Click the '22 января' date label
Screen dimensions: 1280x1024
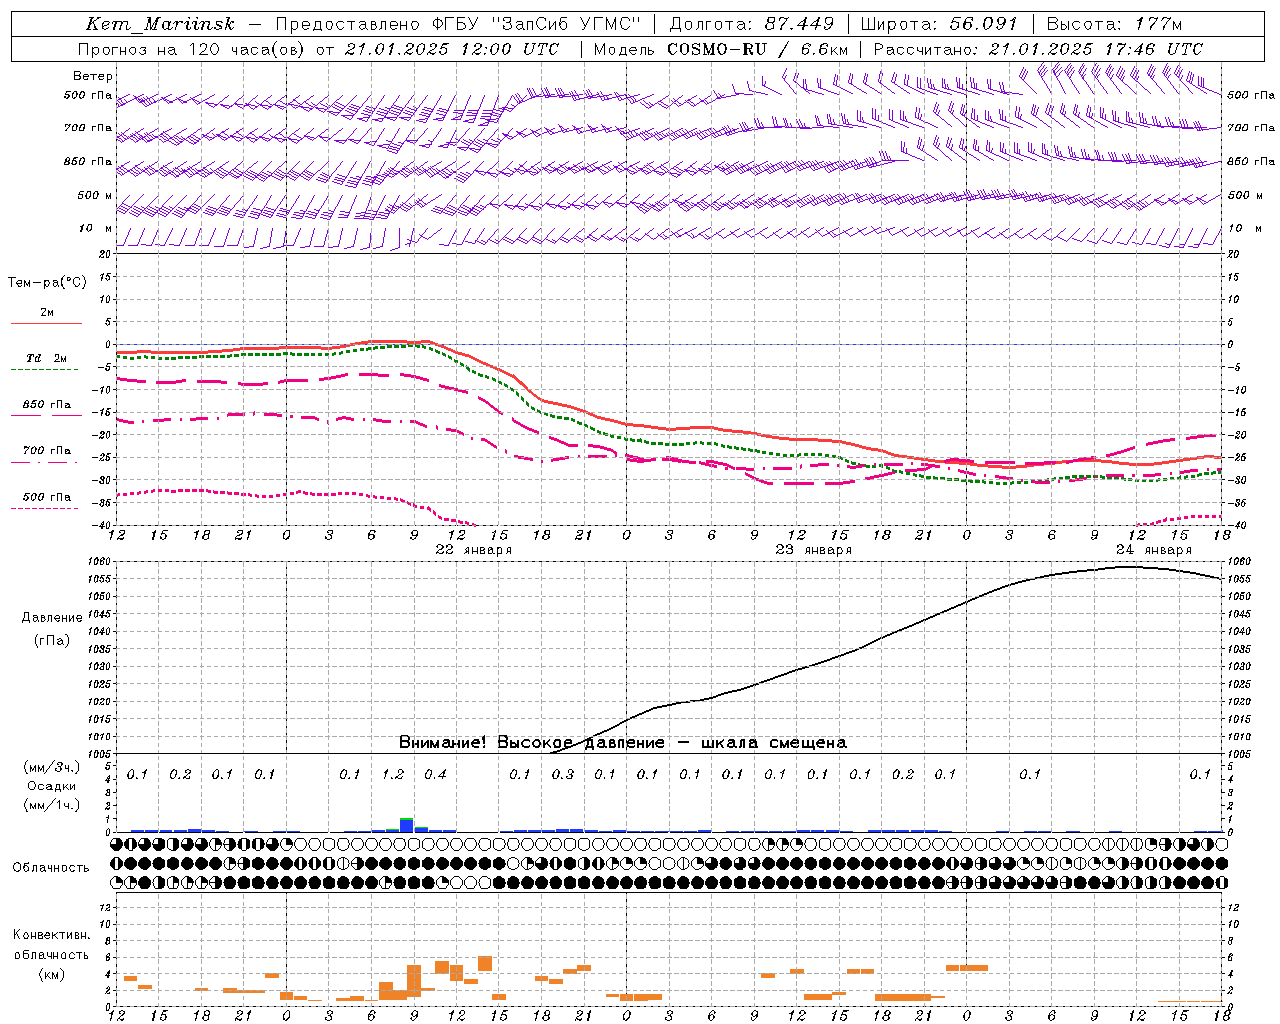click(474, 550)
